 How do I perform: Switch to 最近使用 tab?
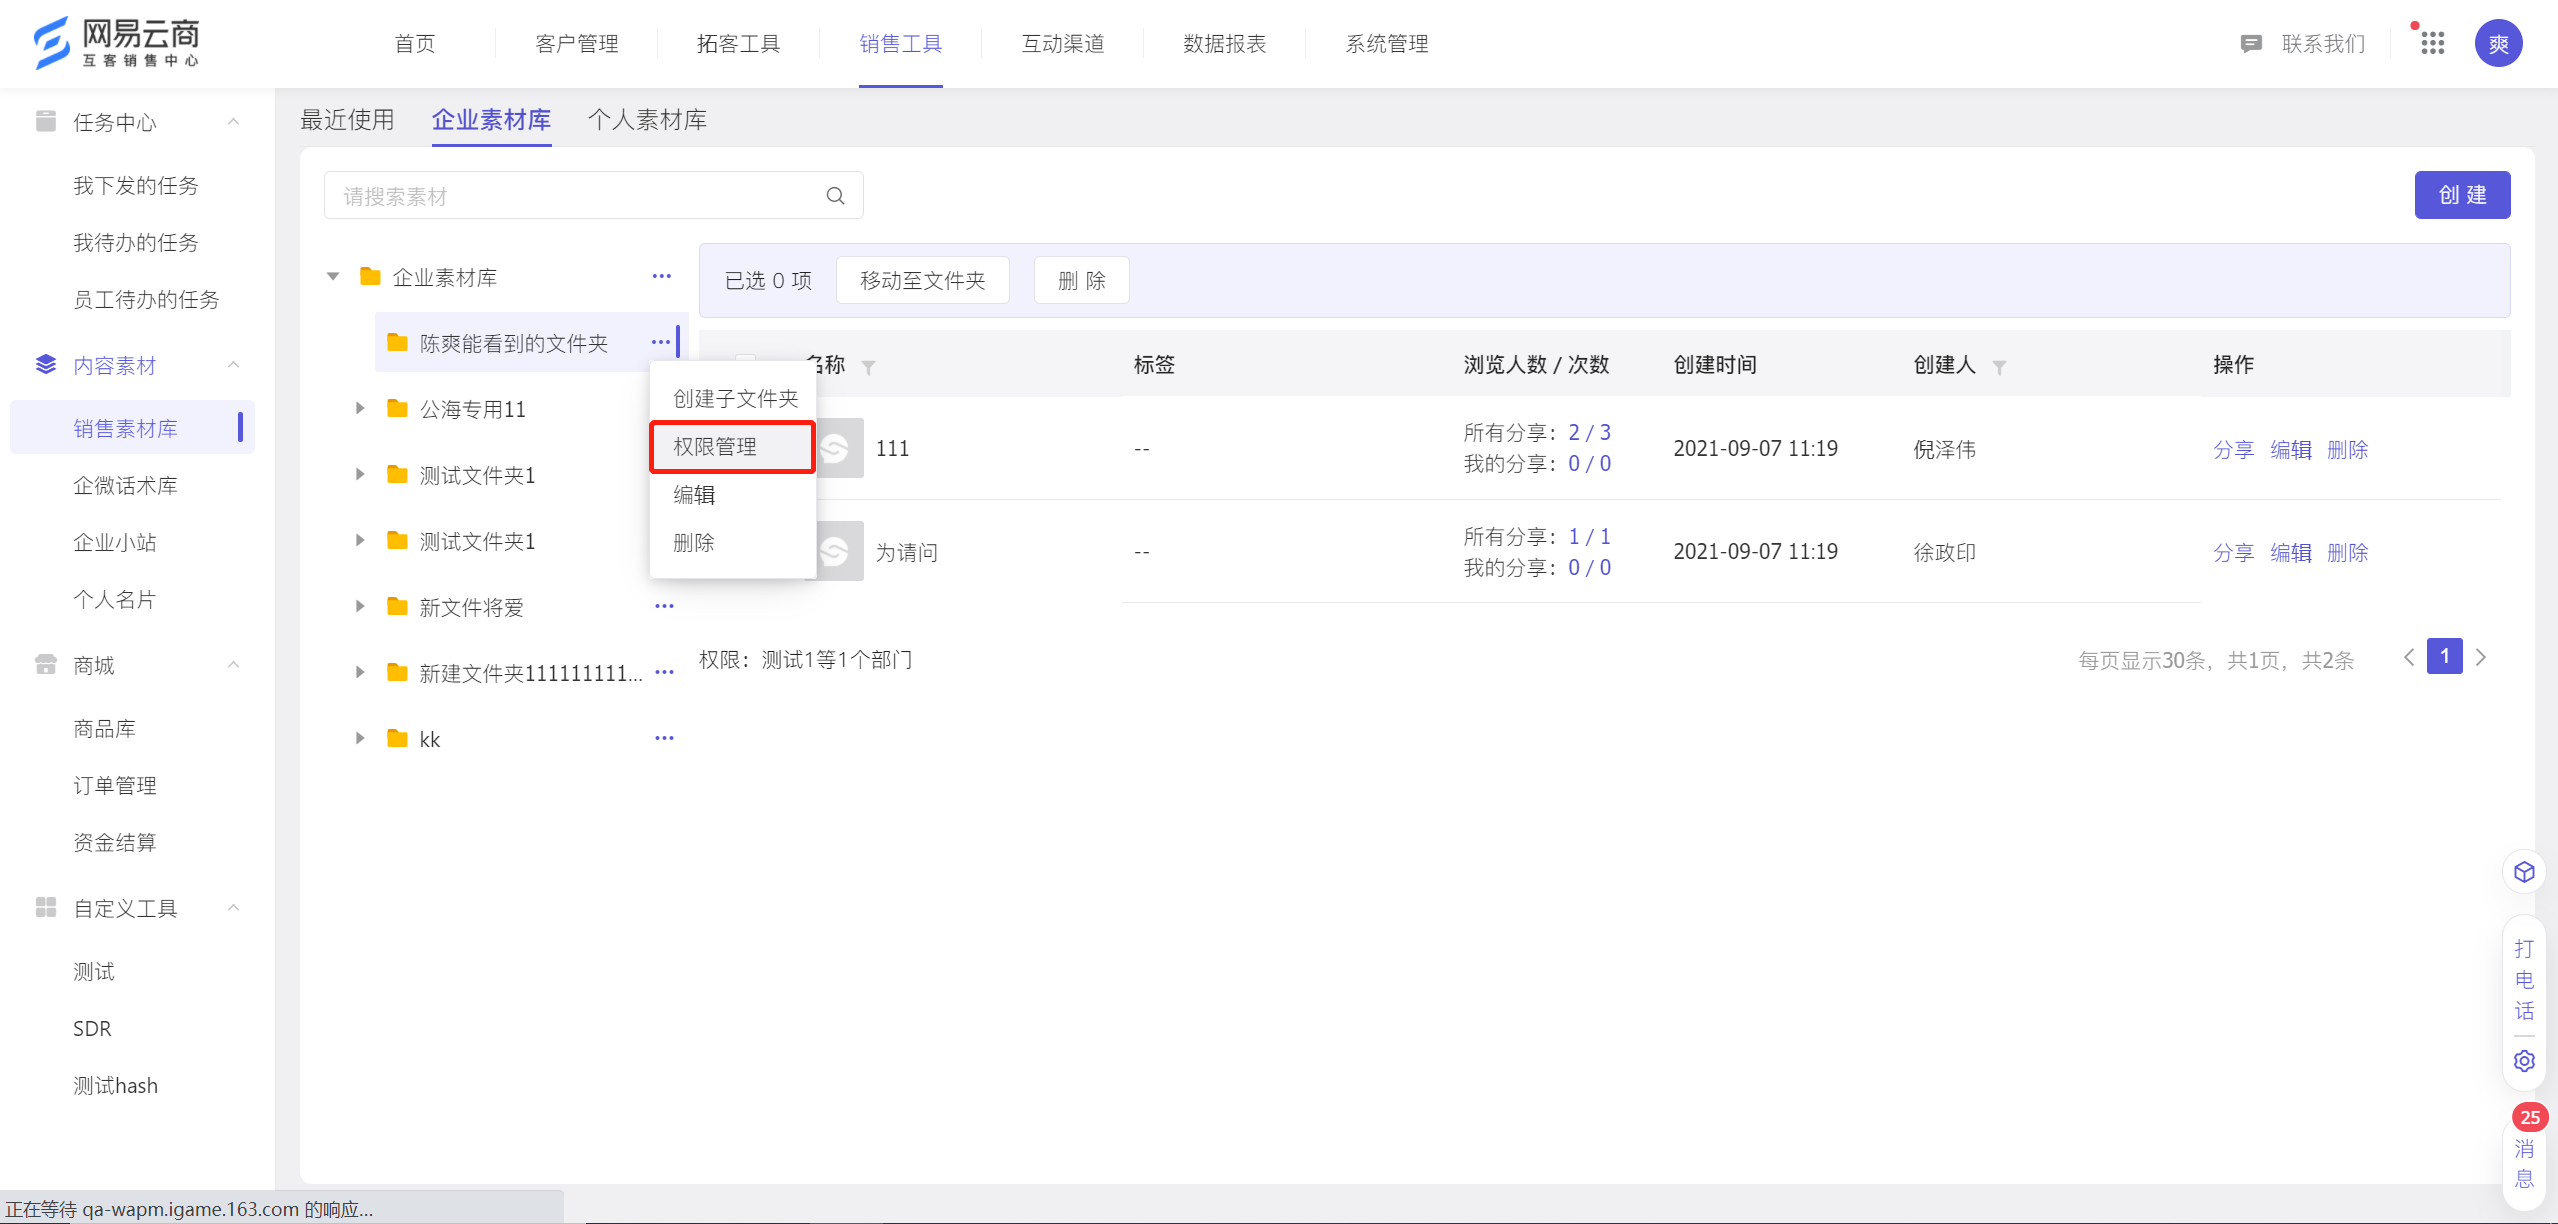347,120
